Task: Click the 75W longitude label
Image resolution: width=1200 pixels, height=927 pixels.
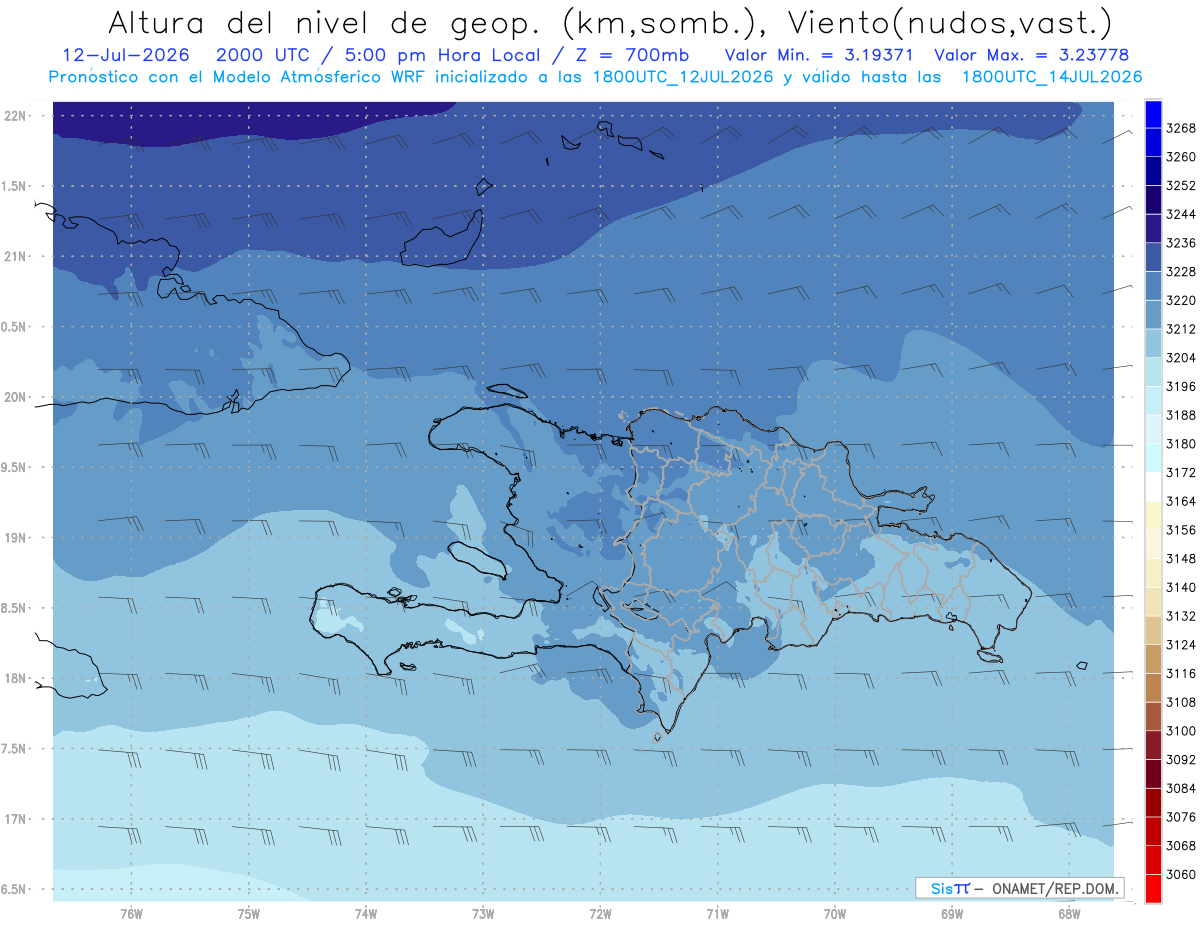Action: (248, 913)
